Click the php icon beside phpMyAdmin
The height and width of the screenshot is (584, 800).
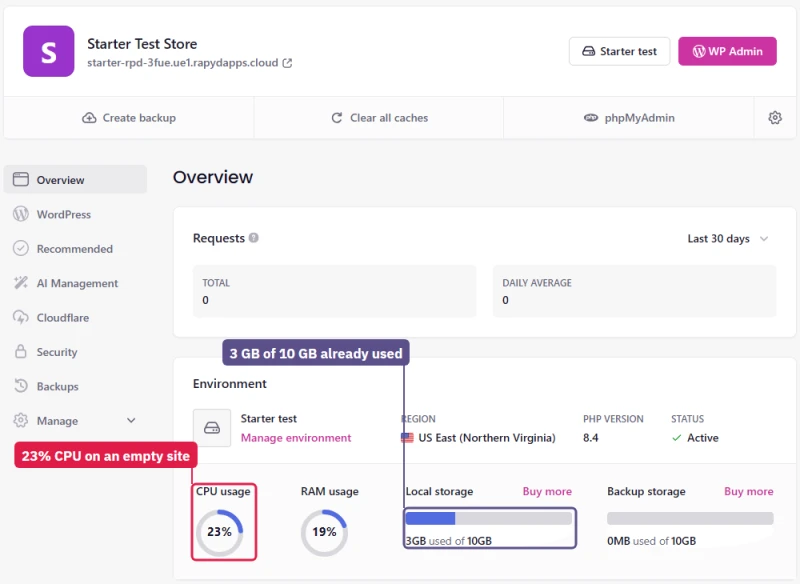pyautogui.click(x=591, y=118)
